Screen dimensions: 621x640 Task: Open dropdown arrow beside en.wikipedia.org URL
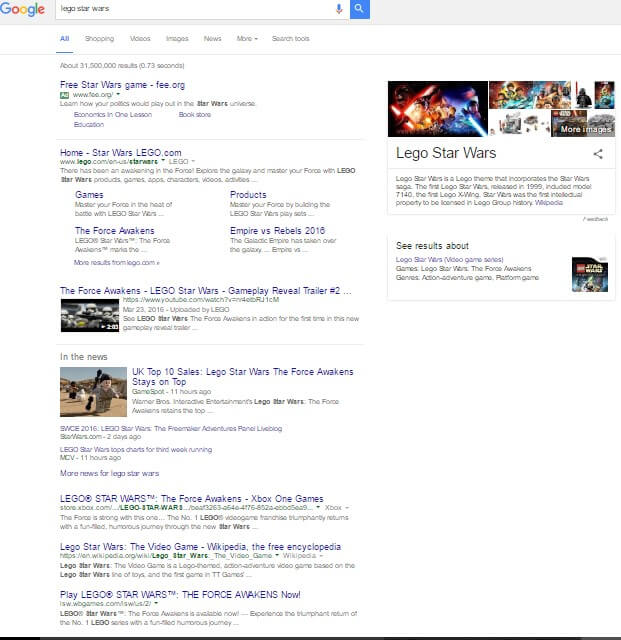tap(277, 555)
